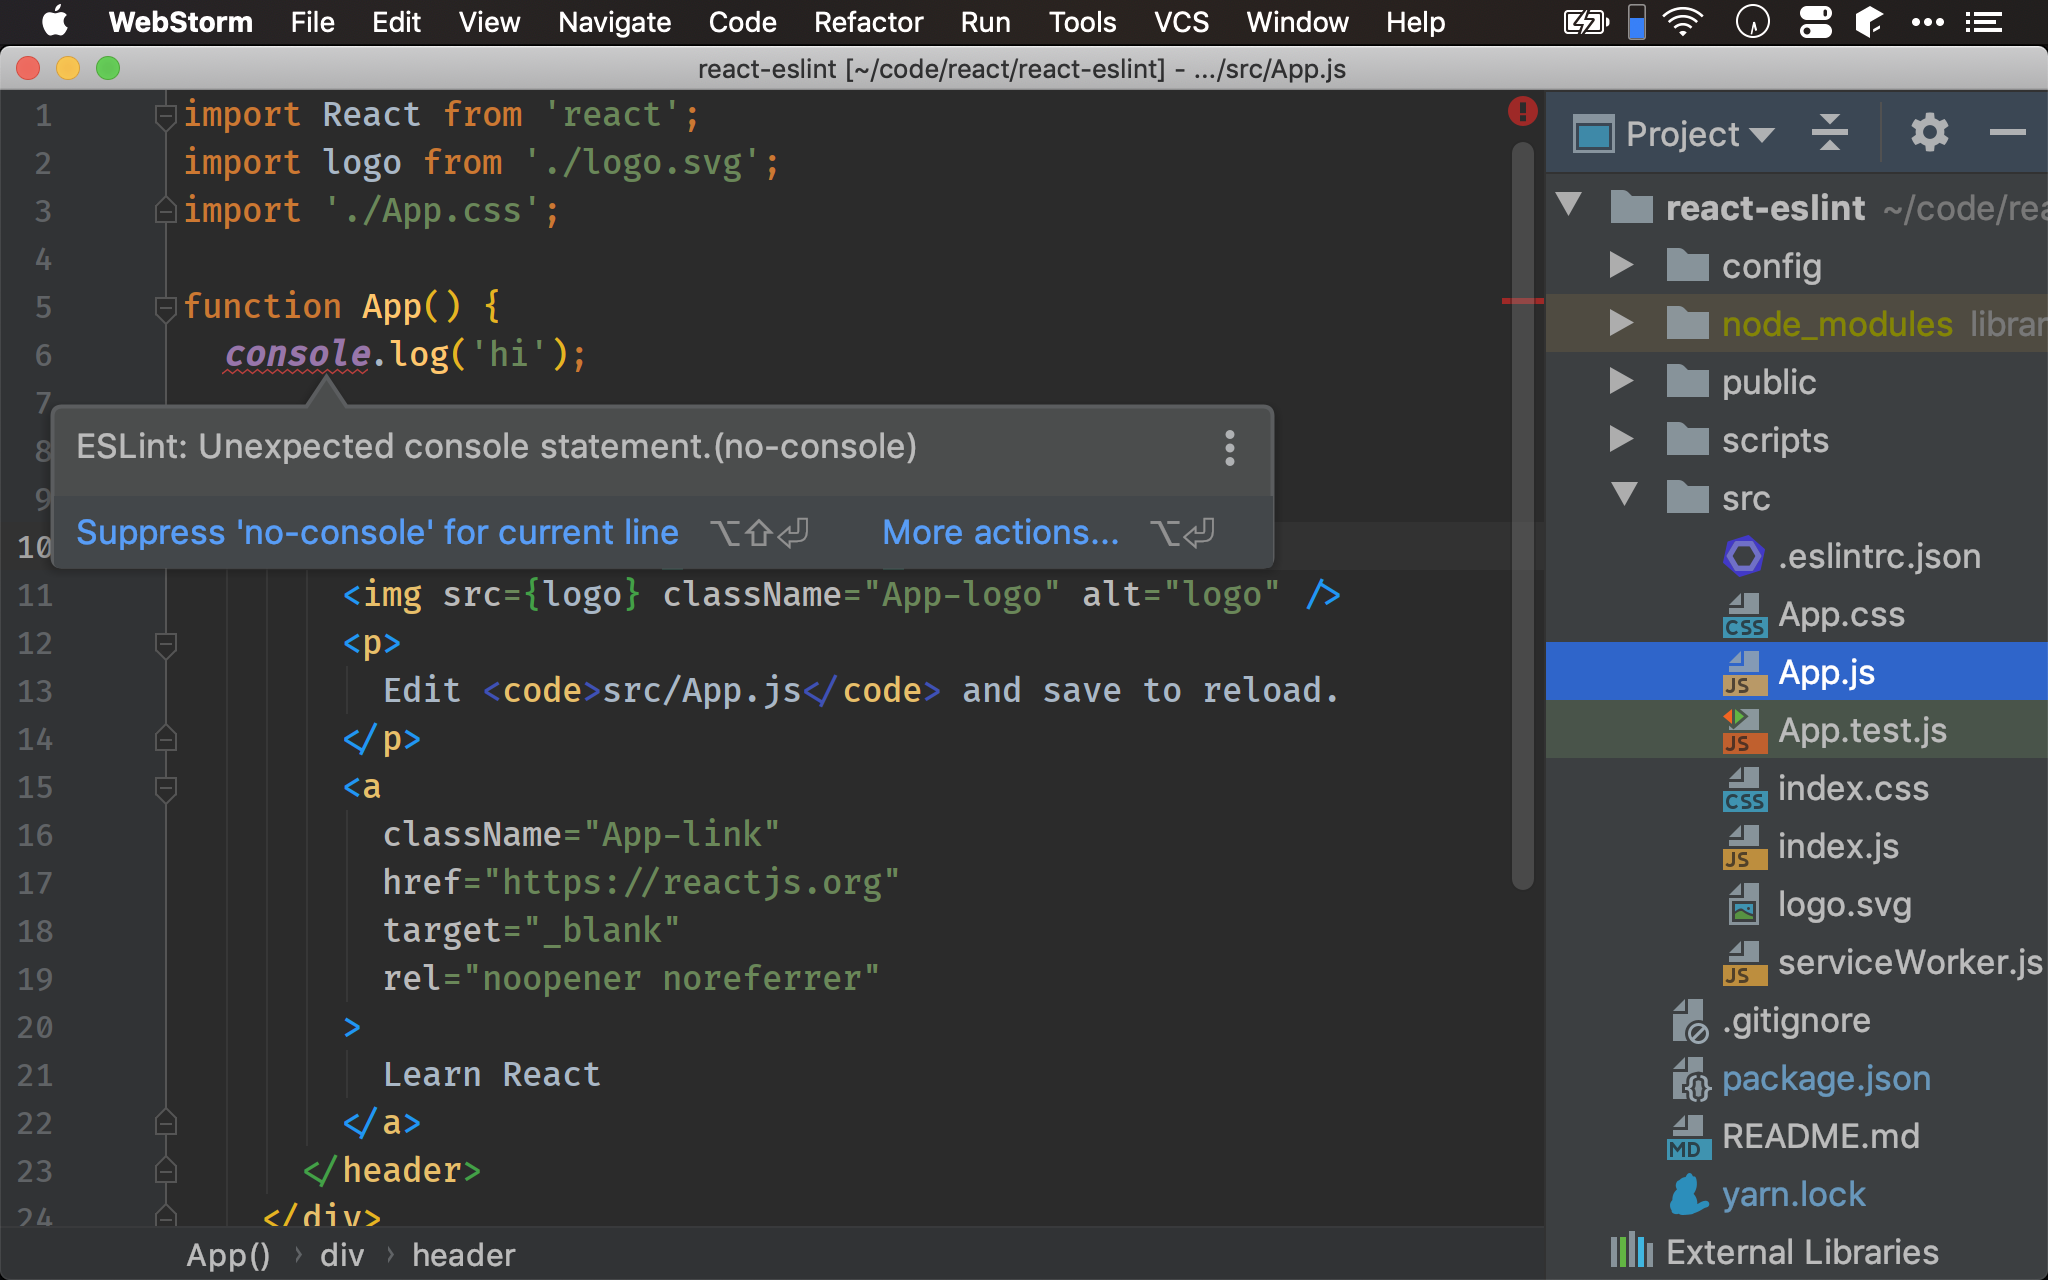The height and width of the screenshot is (1280, 2048).
Task: Fold the import block at line 1
Action: (x=166, y=116)
